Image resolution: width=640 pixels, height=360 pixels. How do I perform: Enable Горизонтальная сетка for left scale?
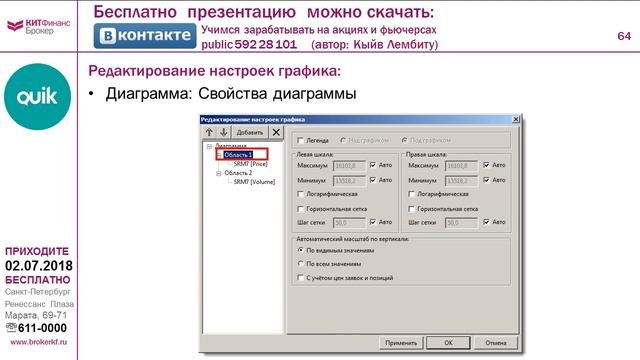(301, 209)
